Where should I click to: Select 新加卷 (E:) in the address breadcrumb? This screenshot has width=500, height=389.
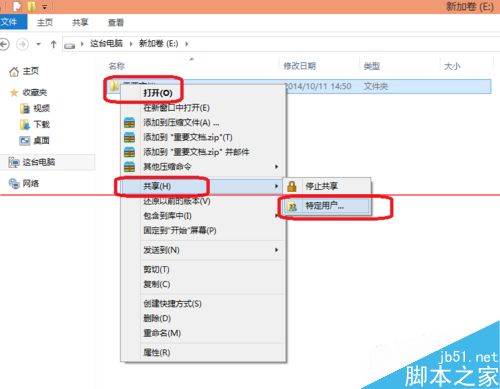coord(158,44)
